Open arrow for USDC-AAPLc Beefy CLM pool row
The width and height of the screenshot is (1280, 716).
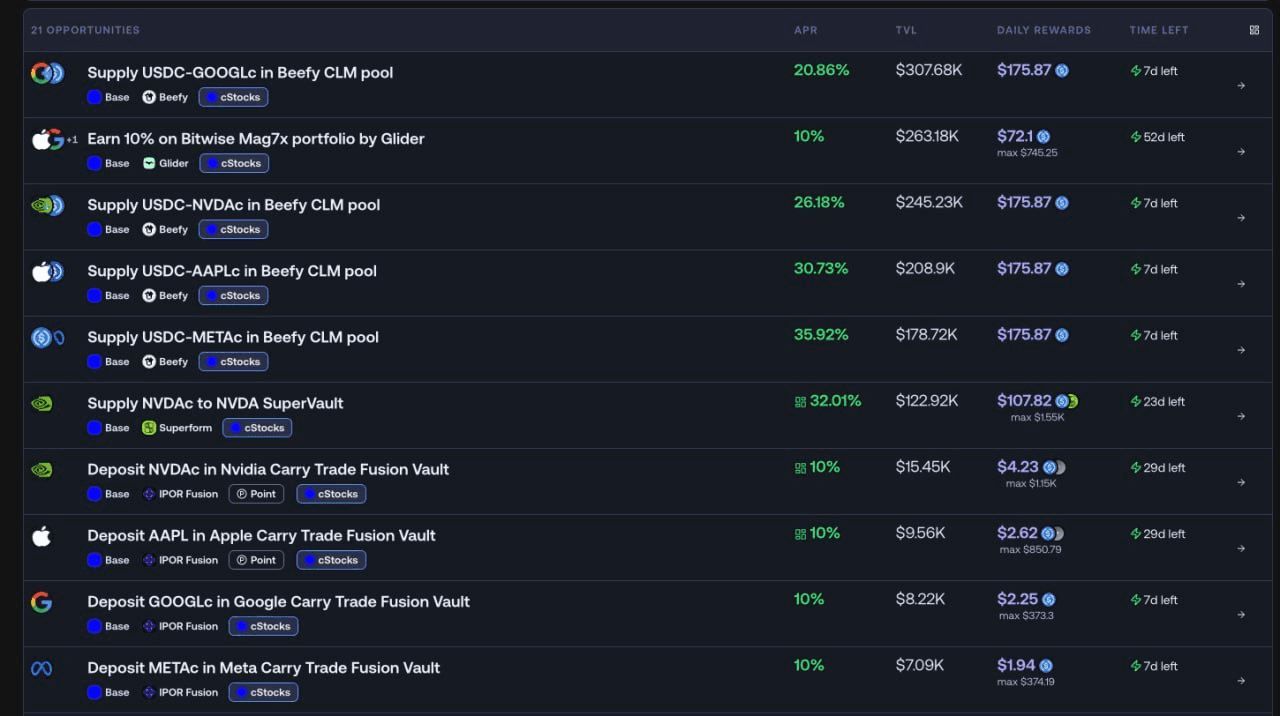pyautogui.click(x=1241, y=284)
